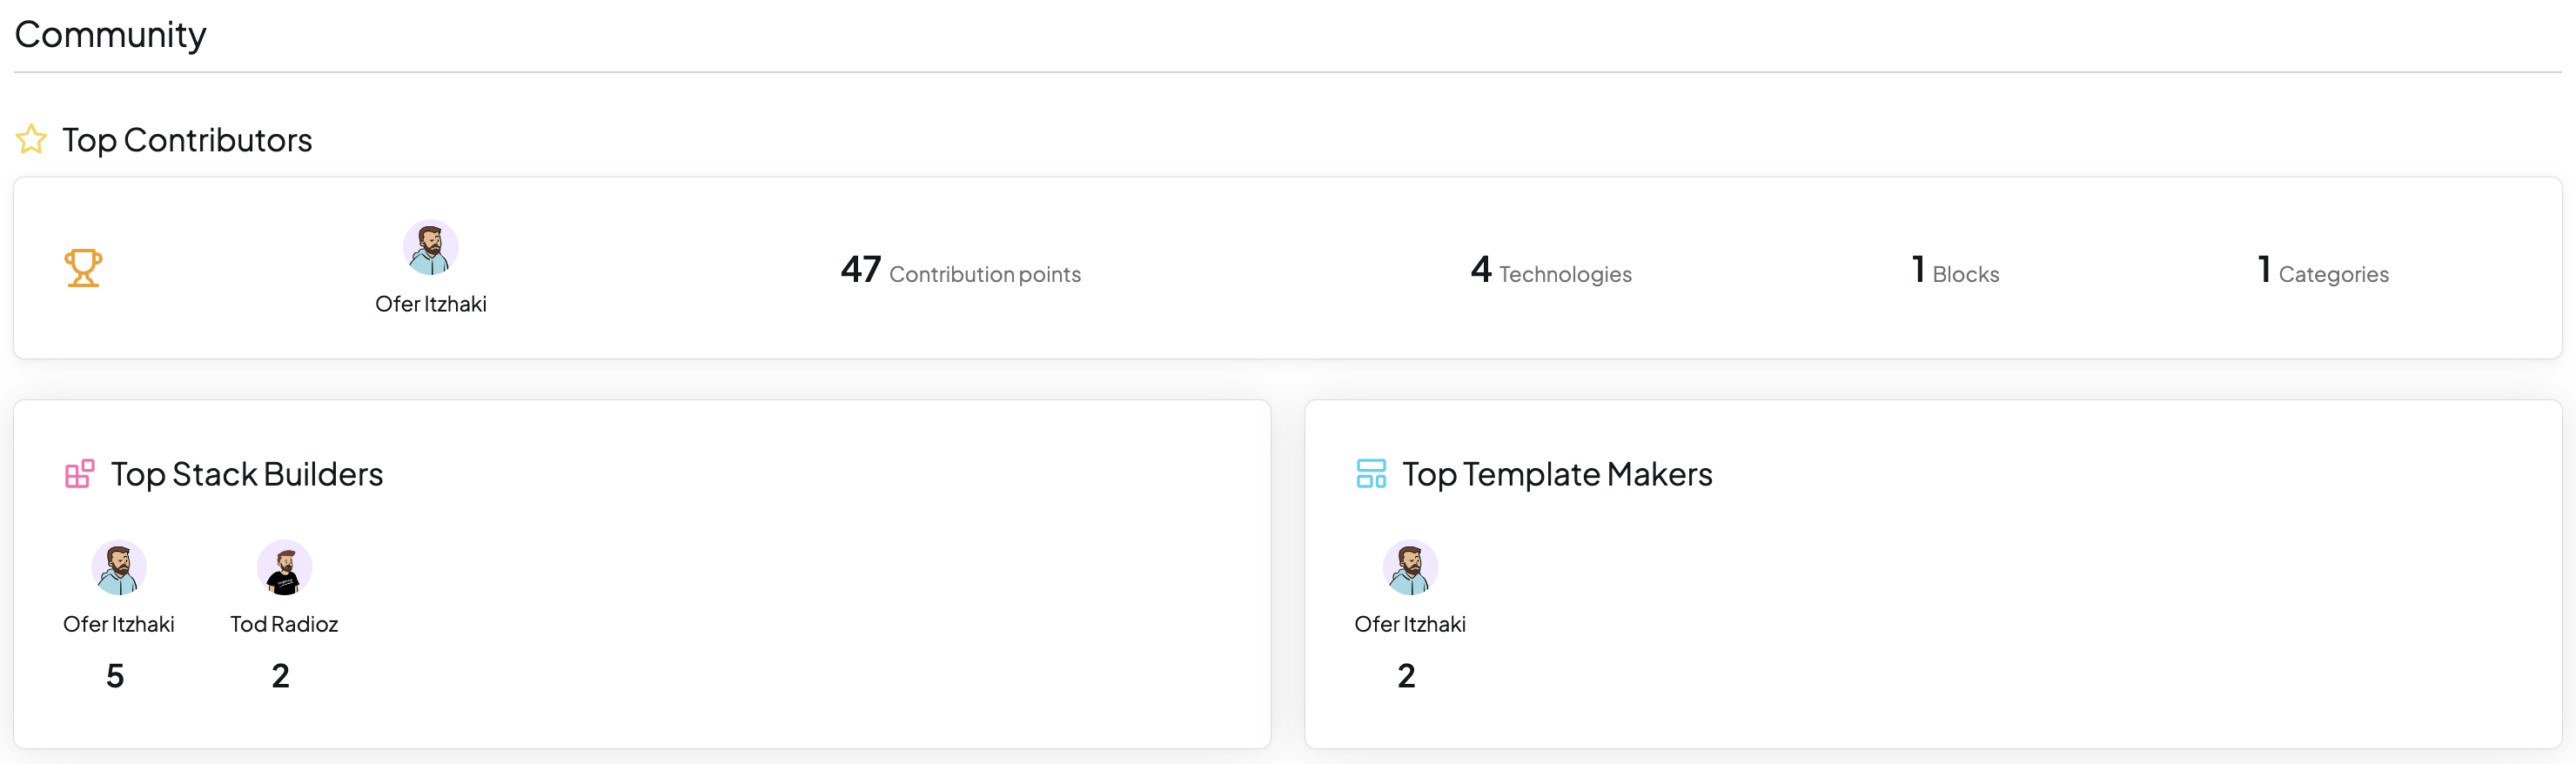Click the 4 Technologies count
The height and width of the screenshot is (764, 2576).
(x=1481, y=269)
